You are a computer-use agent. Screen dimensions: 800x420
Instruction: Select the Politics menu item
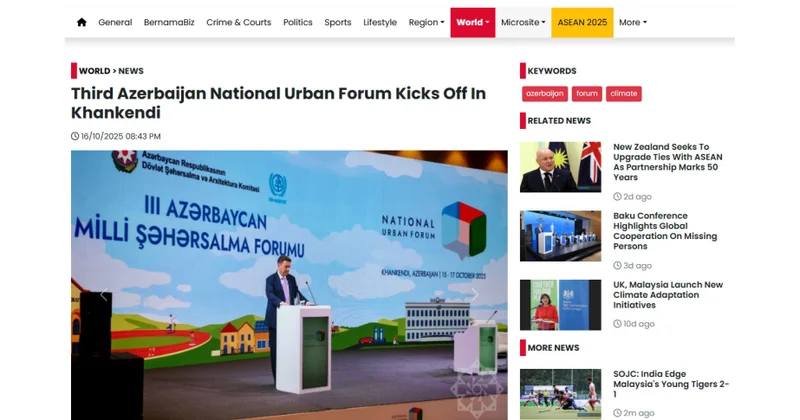297,22
